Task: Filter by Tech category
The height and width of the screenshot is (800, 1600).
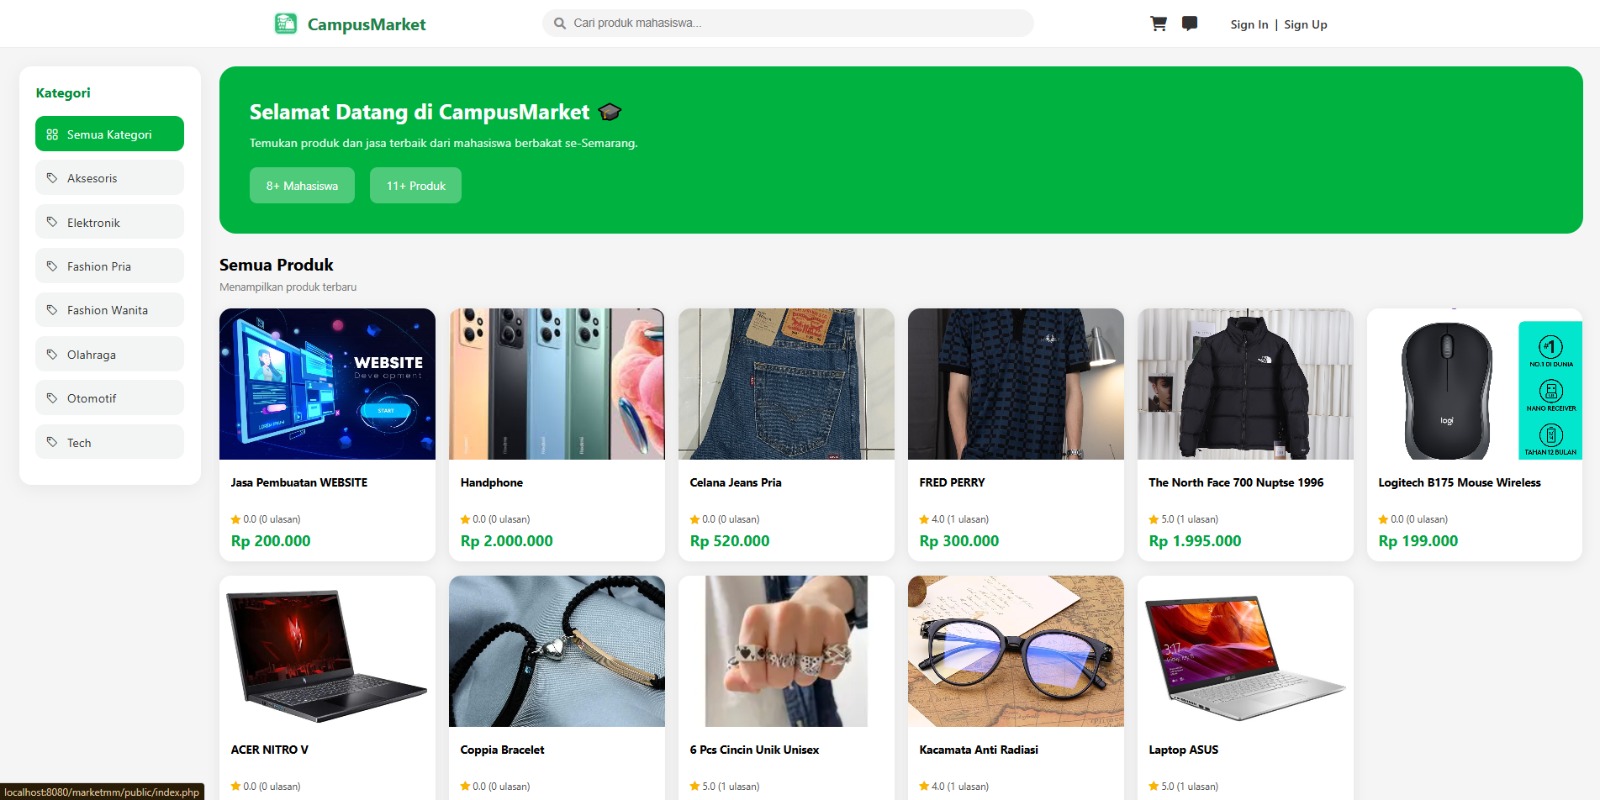Action: (x=110, y=442)
